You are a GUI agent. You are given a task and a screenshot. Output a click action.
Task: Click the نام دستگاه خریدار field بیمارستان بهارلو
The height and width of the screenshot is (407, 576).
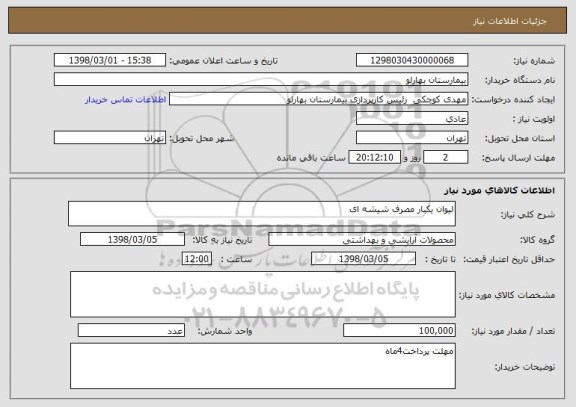pos(261,79)
